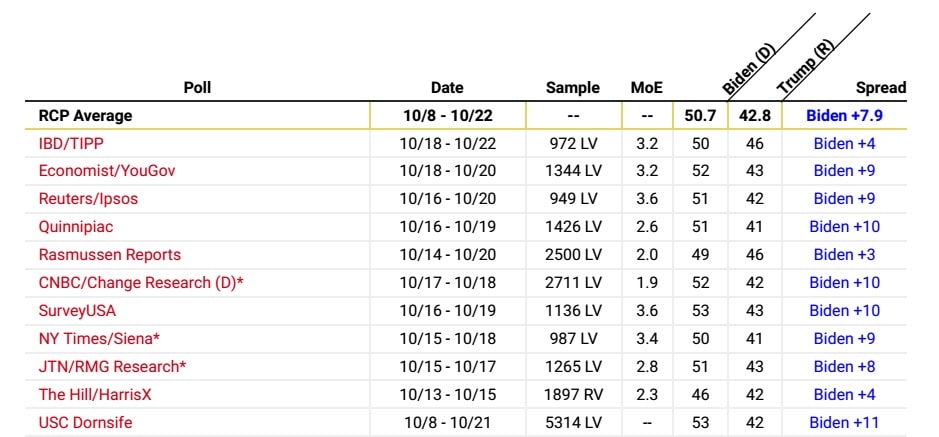Click the Spread column header
This screenshot has width=939, height=437.
(x=880, y=88)
